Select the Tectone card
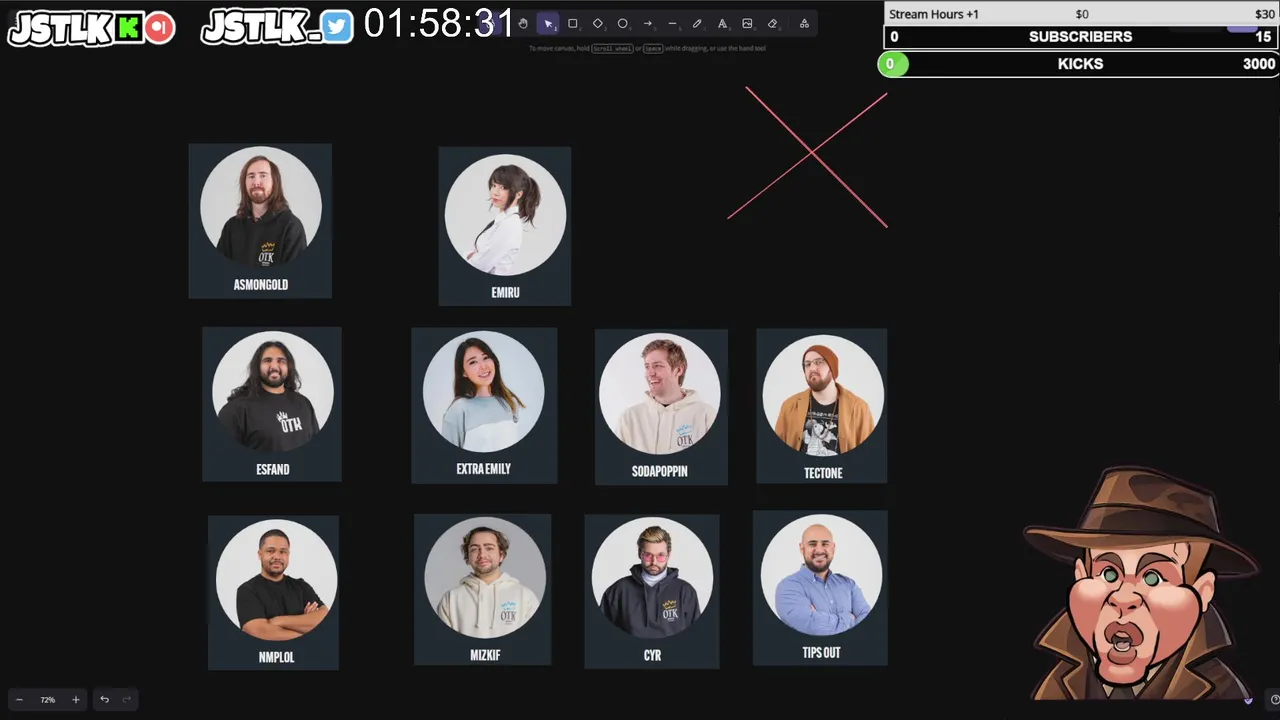 click(x=822, y=406)
